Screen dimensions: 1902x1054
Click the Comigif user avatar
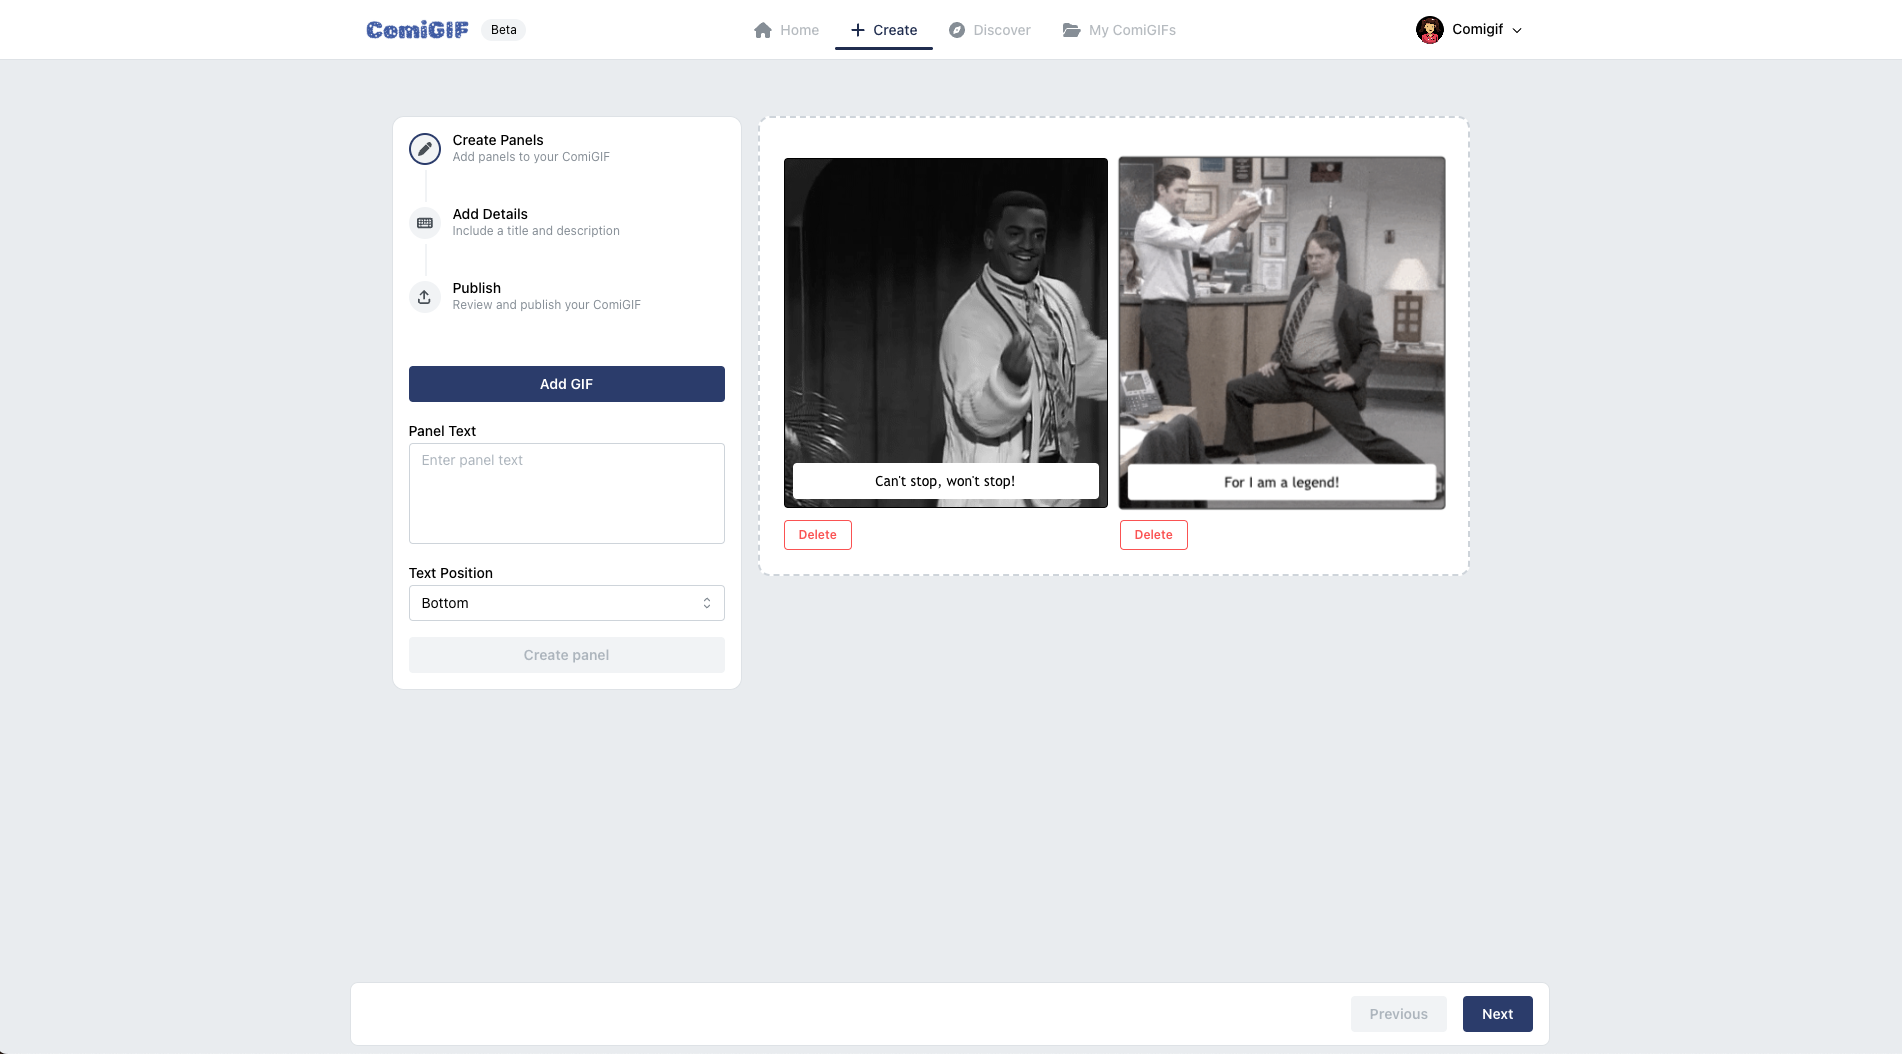coord(1430,30)
